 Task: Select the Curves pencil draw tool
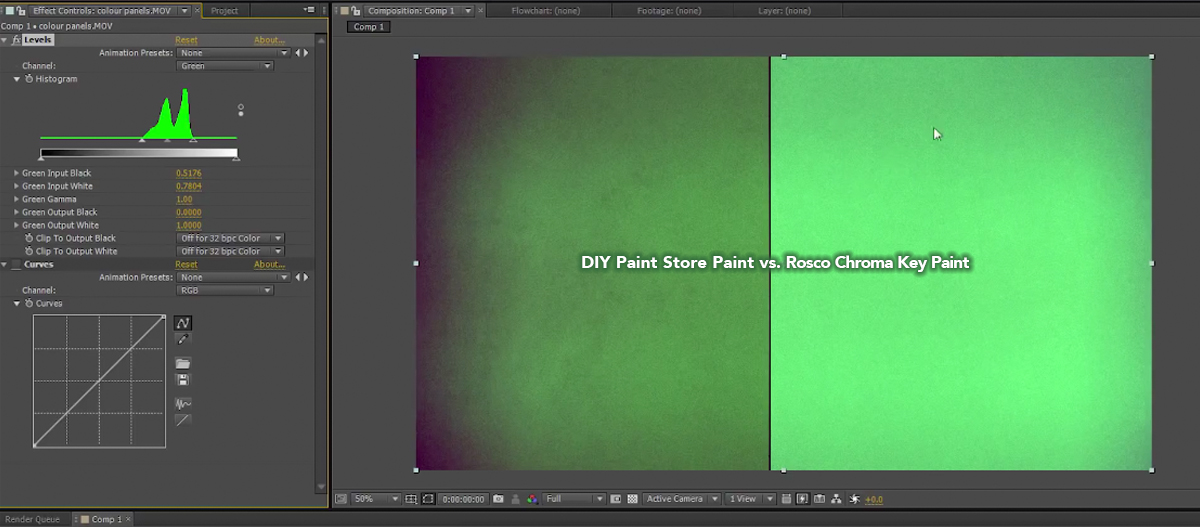[183, 340]
